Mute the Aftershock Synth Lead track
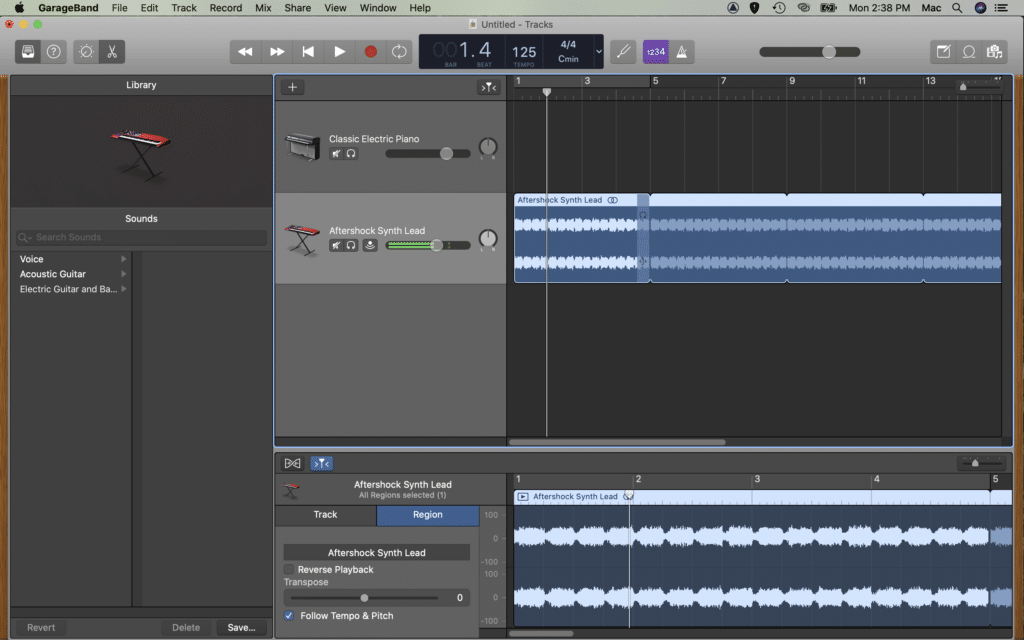The image size is (1024, 640). coord(337,245)
